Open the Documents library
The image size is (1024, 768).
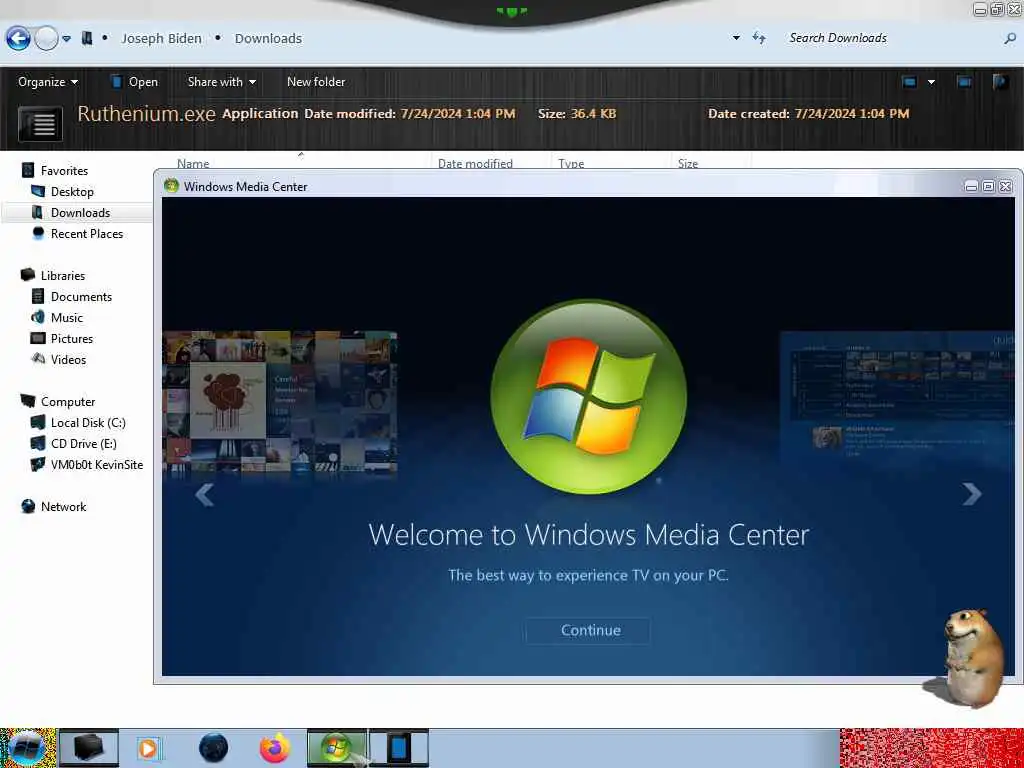pos(81,296)
